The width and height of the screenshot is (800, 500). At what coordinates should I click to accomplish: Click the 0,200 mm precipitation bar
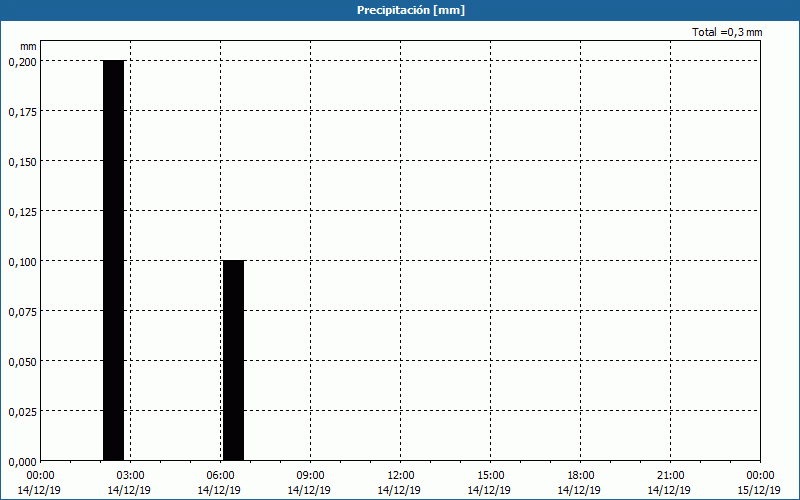(x=113, y=261)
